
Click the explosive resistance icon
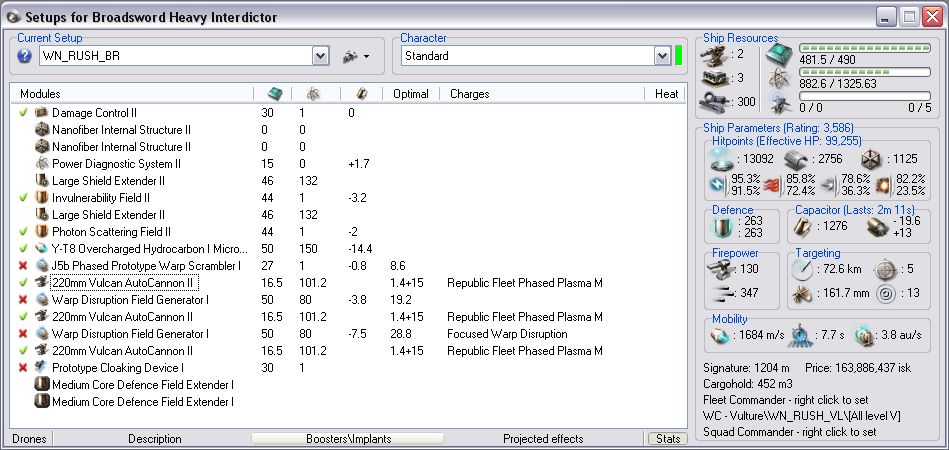click(x=882, y=184)
